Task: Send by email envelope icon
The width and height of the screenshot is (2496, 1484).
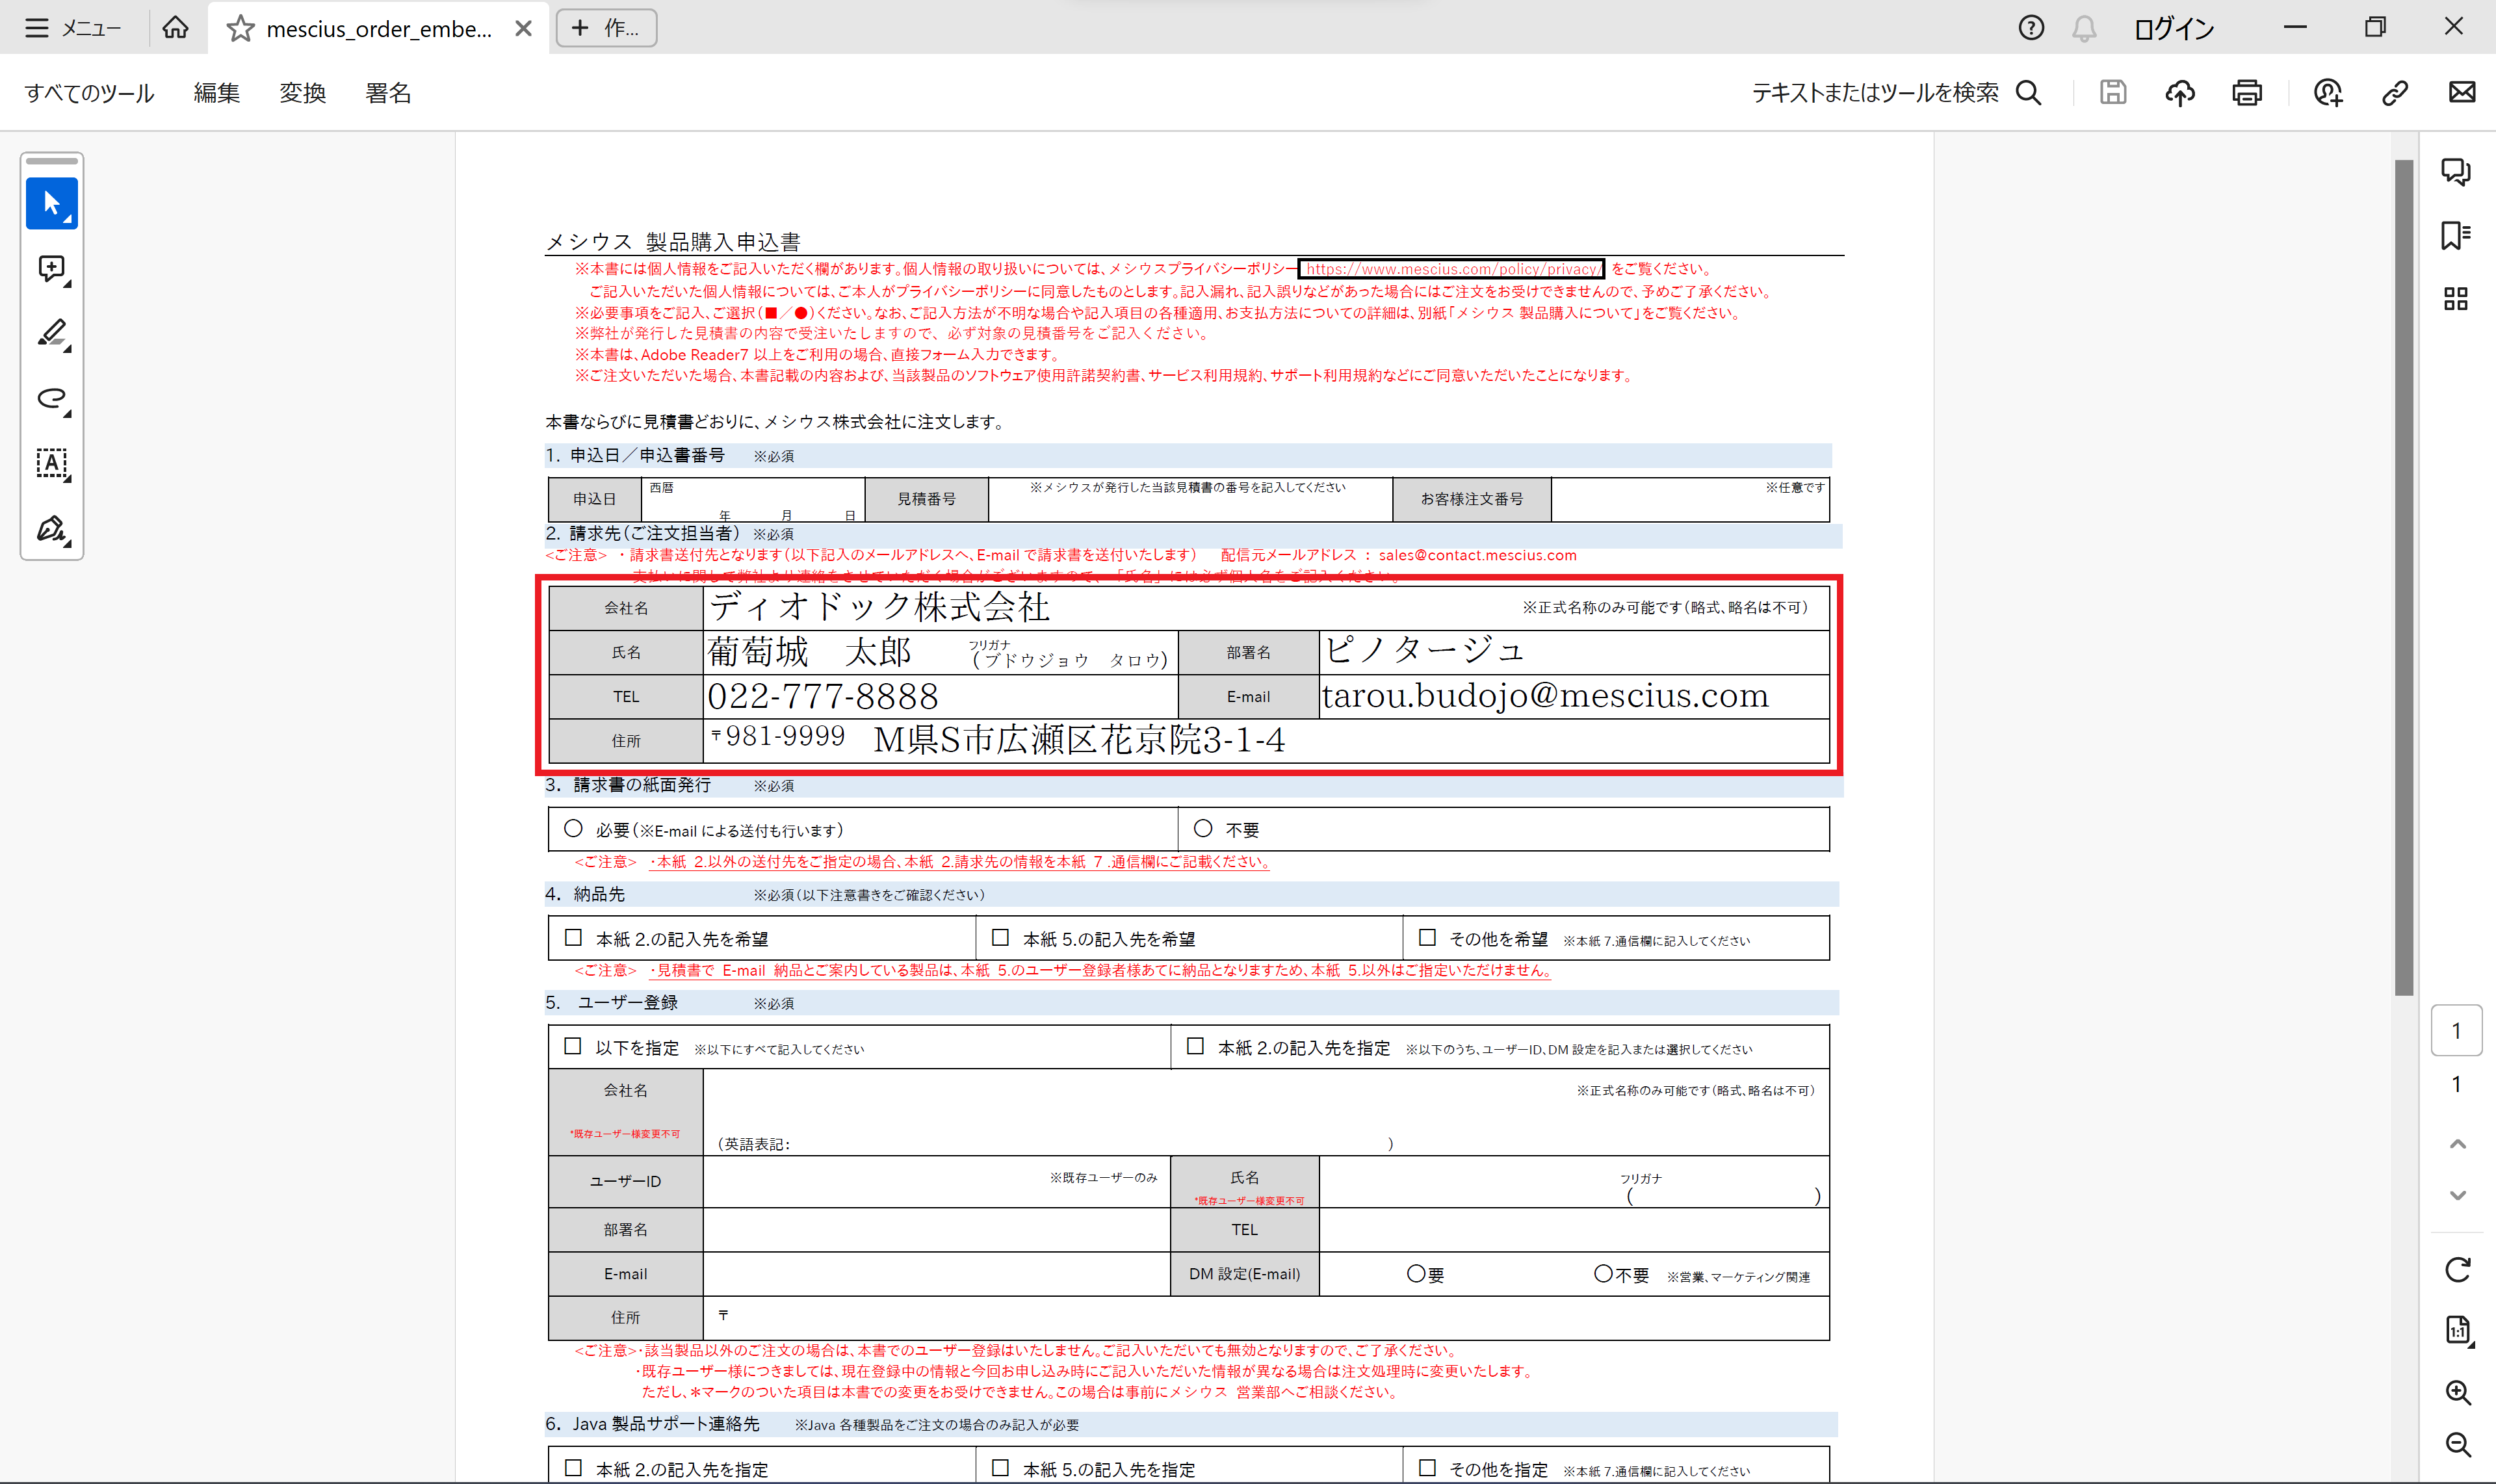Action: pyautogui.click(x=2462, y=93)
